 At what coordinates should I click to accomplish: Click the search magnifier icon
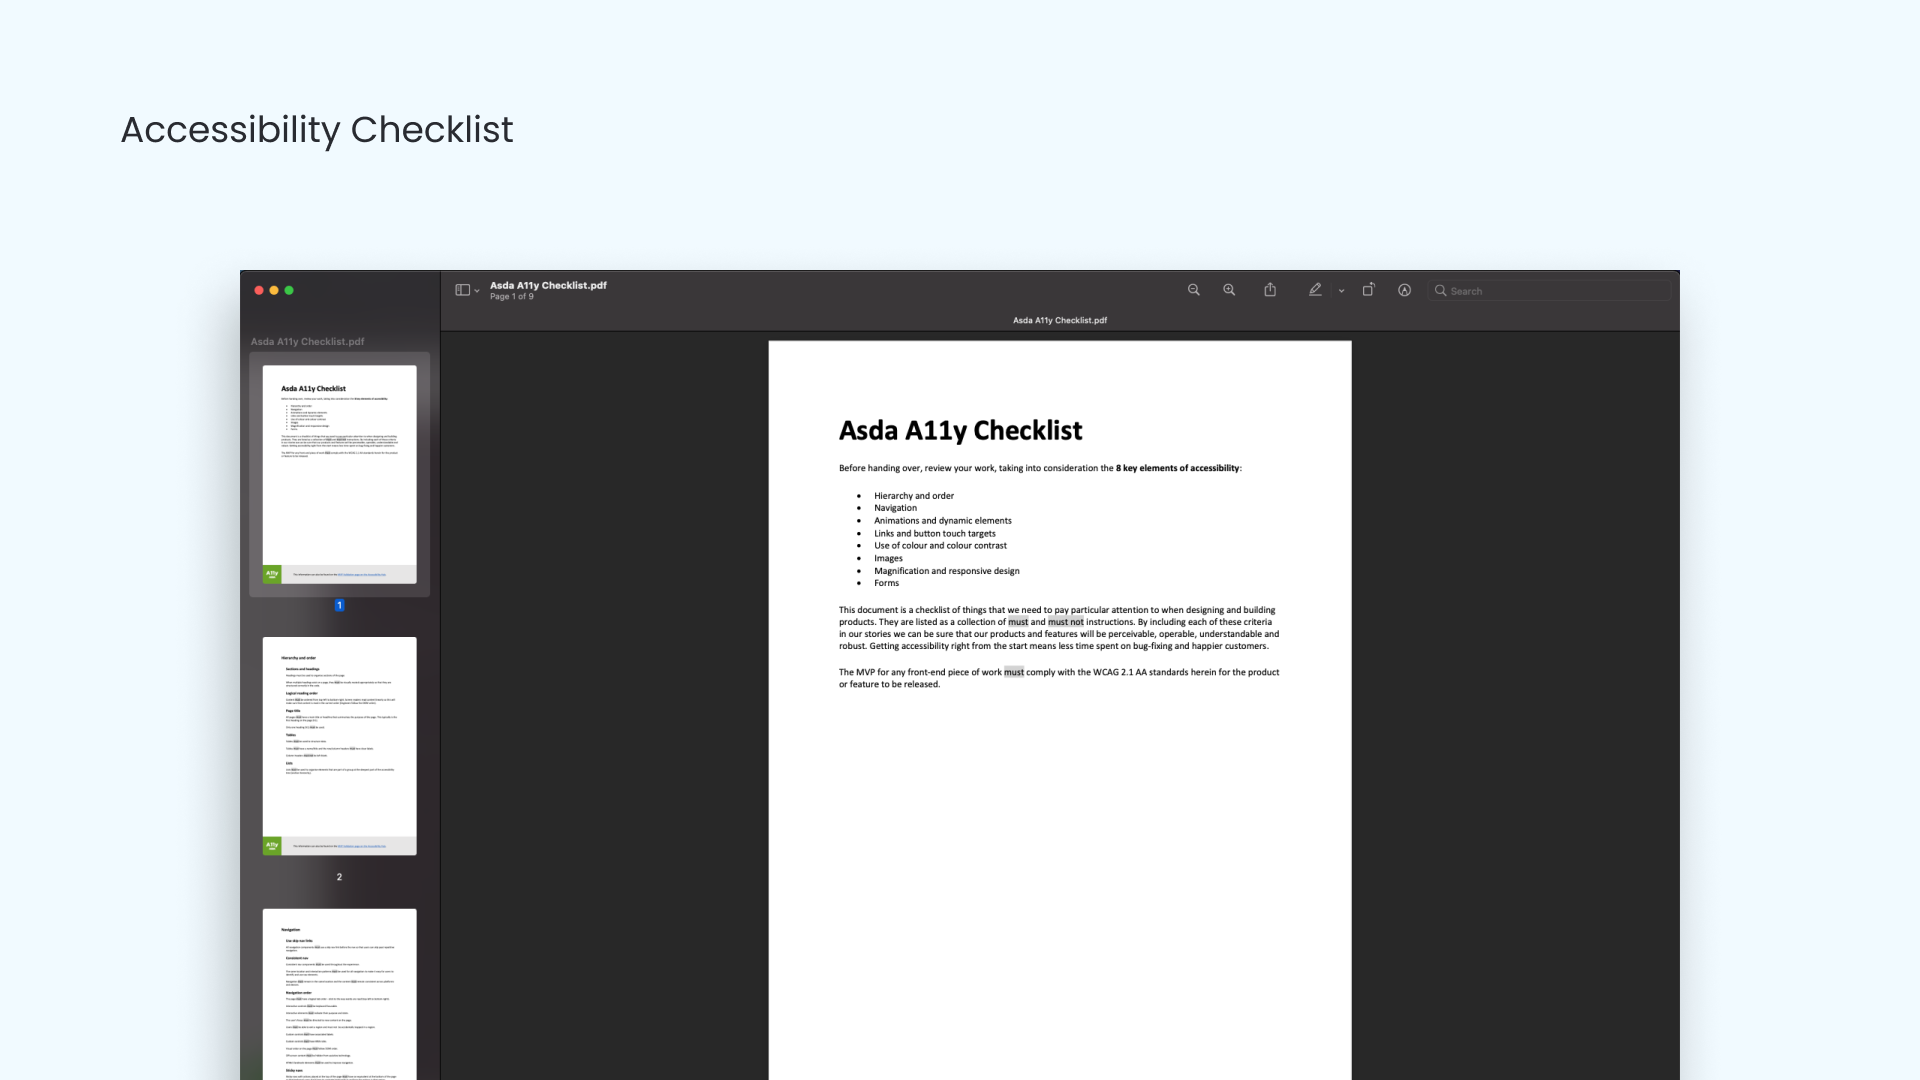point(1440,291)
